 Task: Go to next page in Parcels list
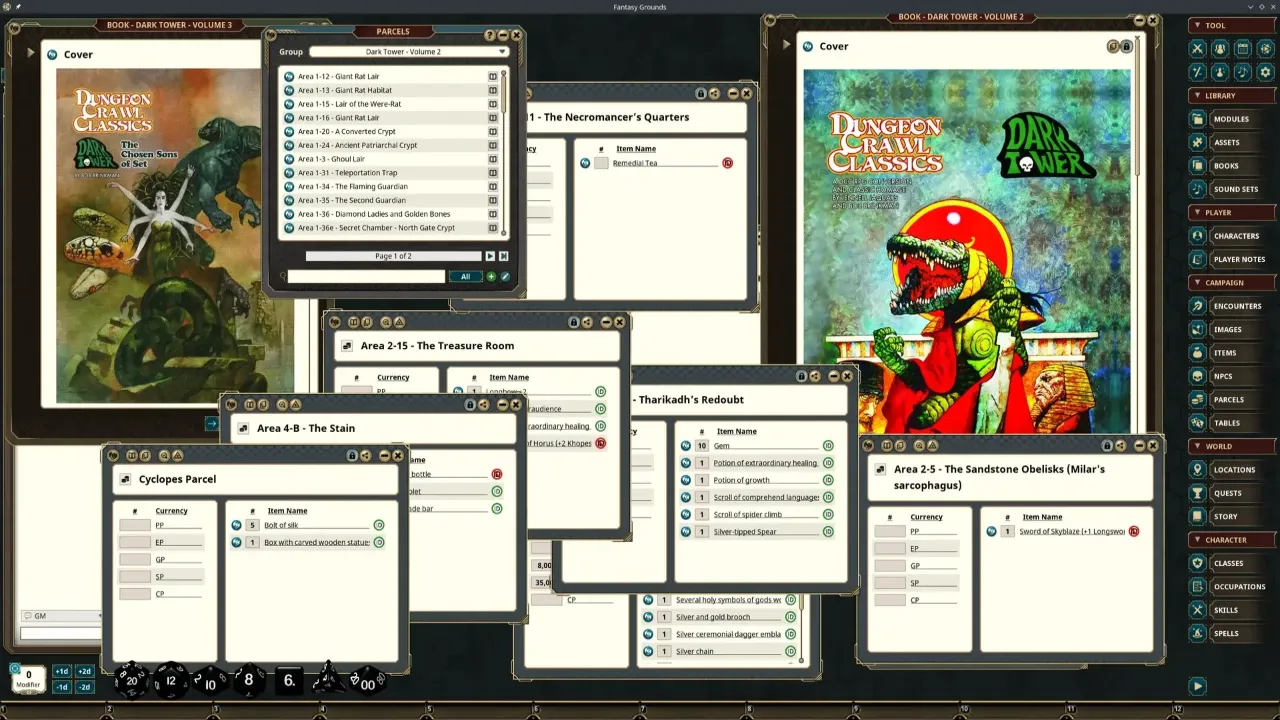tap(490, 256)
